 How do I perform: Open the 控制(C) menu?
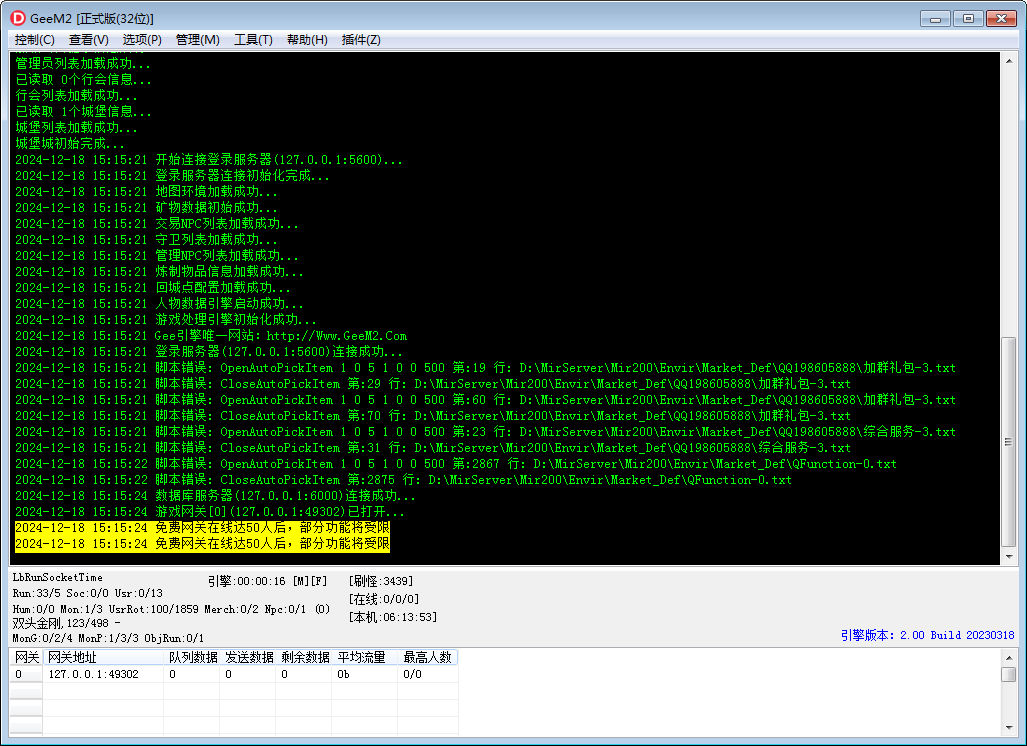pyautogui.click(x=35, y=40)
